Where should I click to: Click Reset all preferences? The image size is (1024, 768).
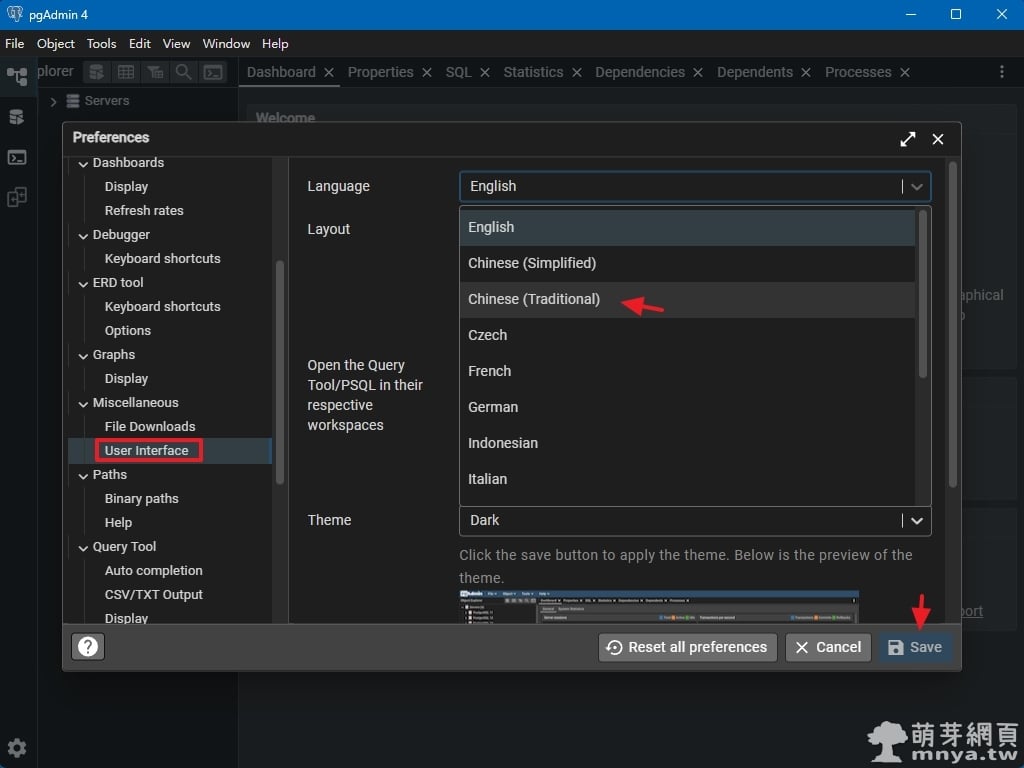click(x=687, y=647)
